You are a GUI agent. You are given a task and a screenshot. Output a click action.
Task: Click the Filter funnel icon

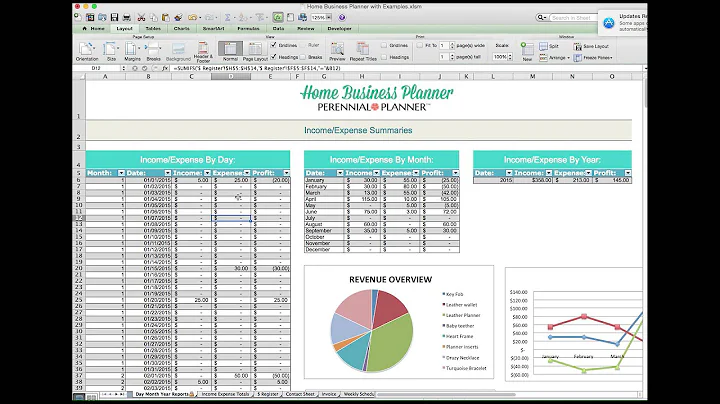[260, 17]
